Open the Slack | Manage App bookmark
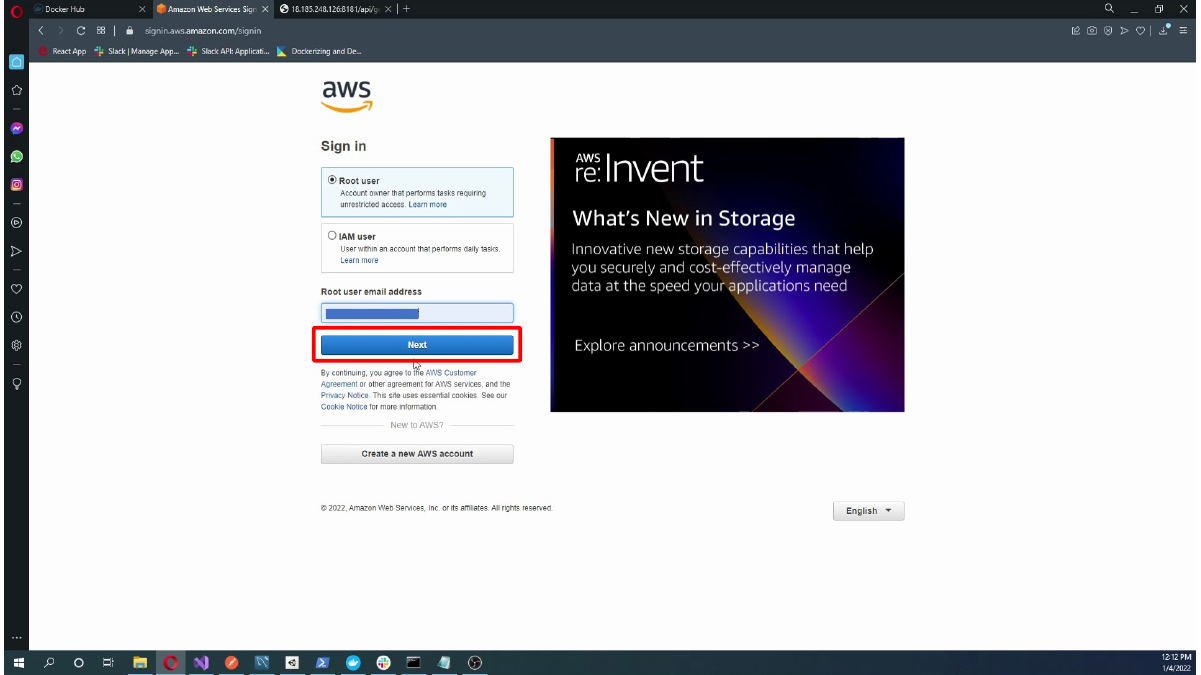The image size is (1201, 675). pos(136,51)
